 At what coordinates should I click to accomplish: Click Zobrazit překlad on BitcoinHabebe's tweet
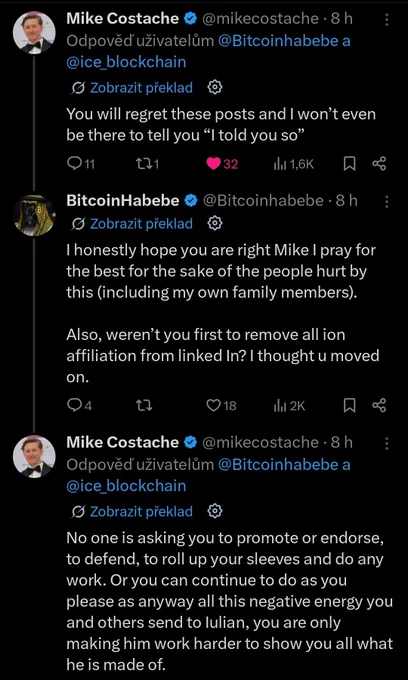pos(141,224)
